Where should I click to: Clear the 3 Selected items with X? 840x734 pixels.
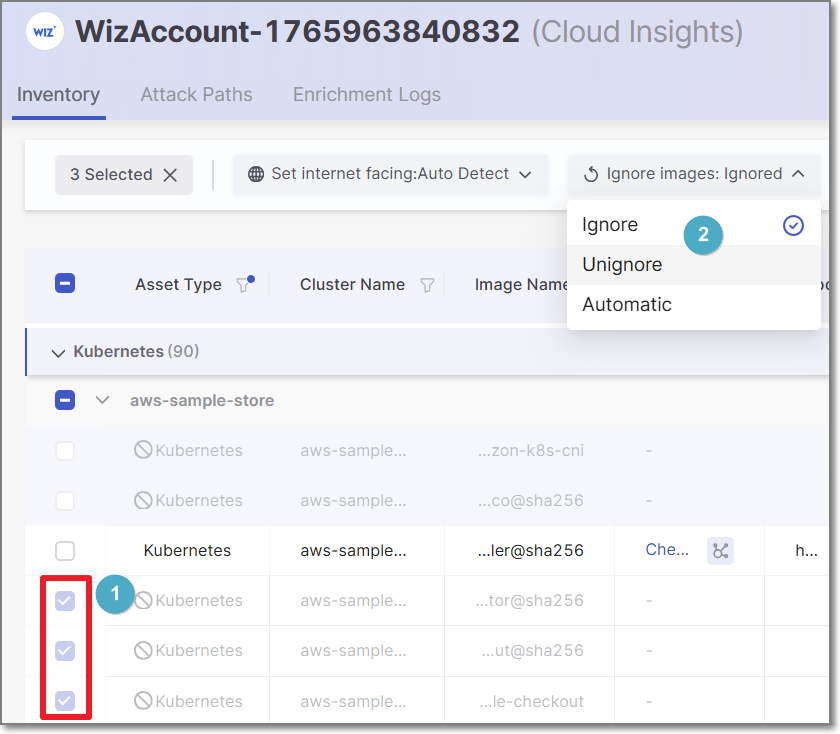[x=170, y=175]
